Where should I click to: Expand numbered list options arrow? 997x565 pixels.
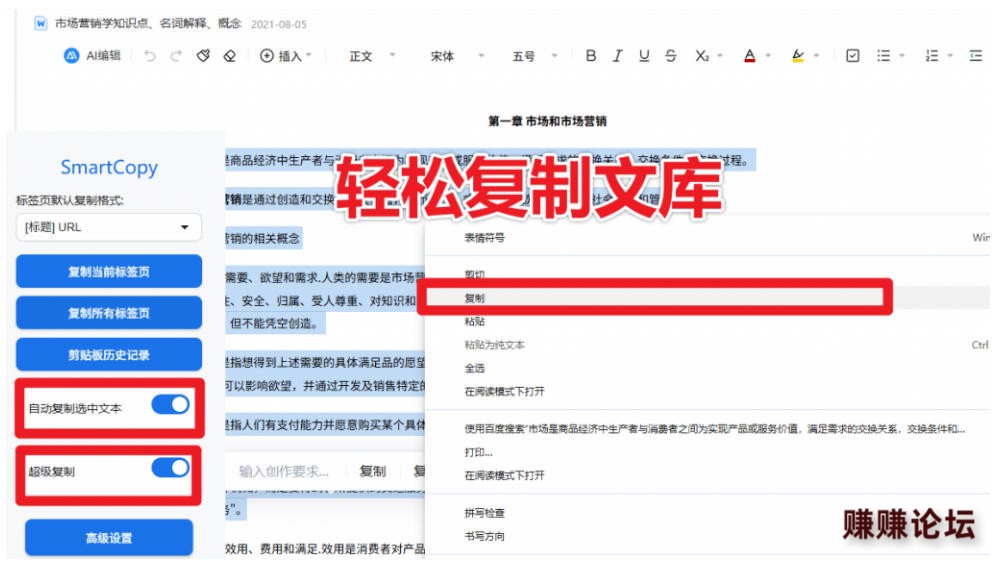(950, 56)
